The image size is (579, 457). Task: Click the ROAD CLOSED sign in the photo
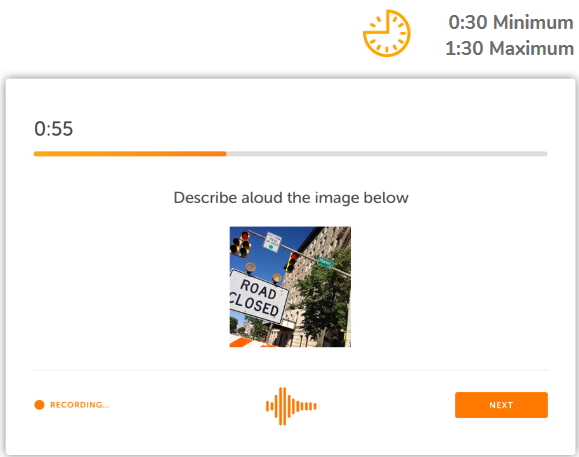point(257,297)
